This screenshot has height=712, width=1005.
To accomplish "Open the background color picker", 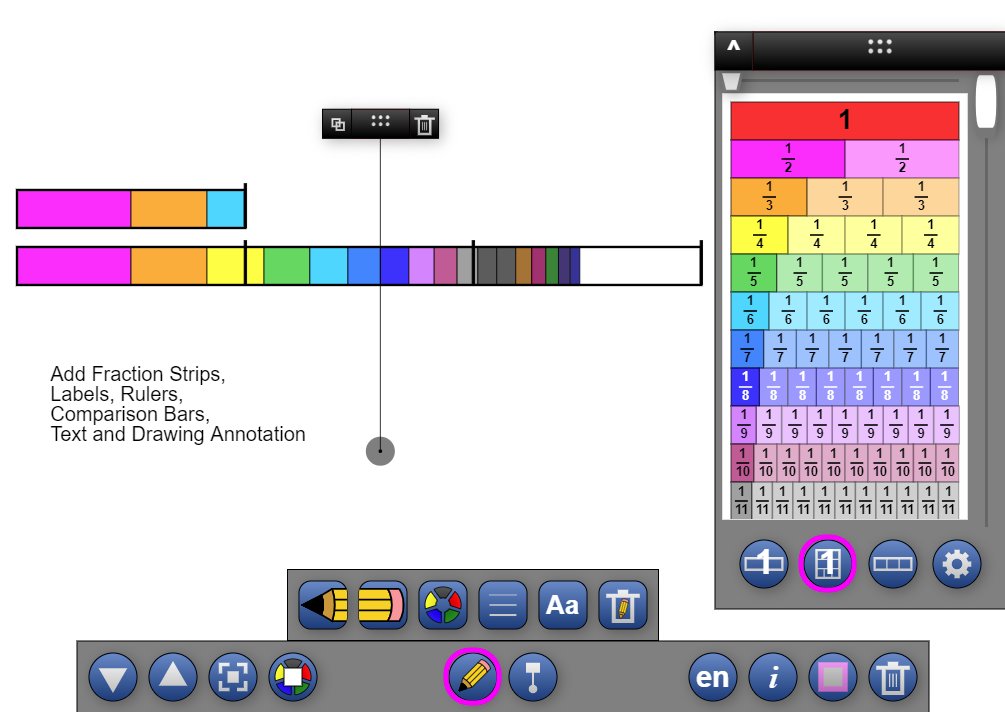I will click(293, 677).
